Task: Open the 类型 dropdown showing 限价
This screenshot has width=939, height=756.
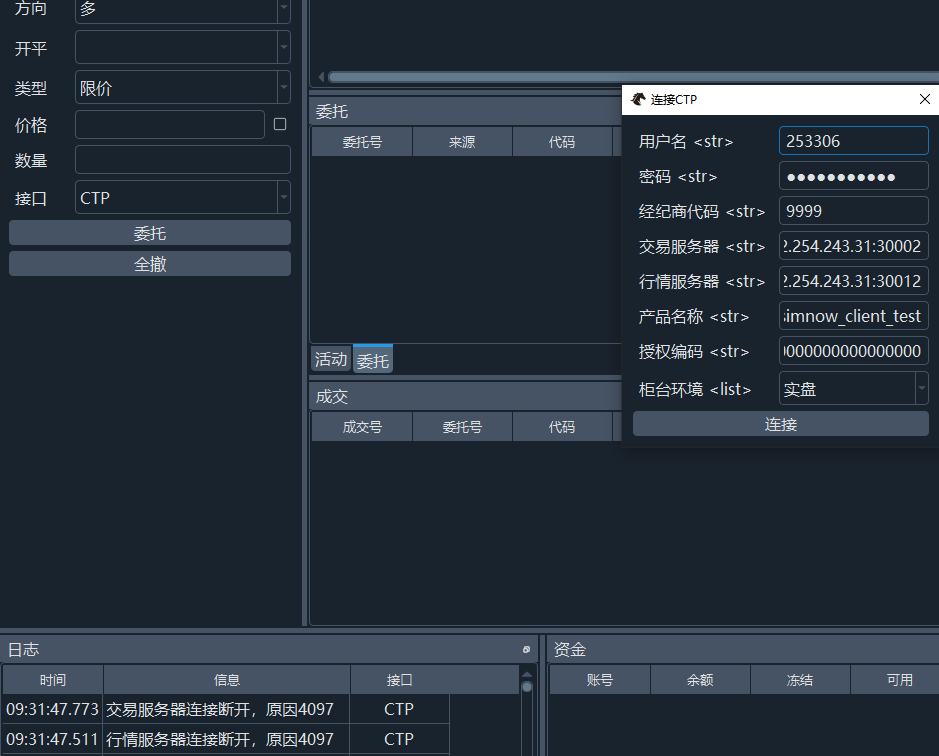Action: 283,87
